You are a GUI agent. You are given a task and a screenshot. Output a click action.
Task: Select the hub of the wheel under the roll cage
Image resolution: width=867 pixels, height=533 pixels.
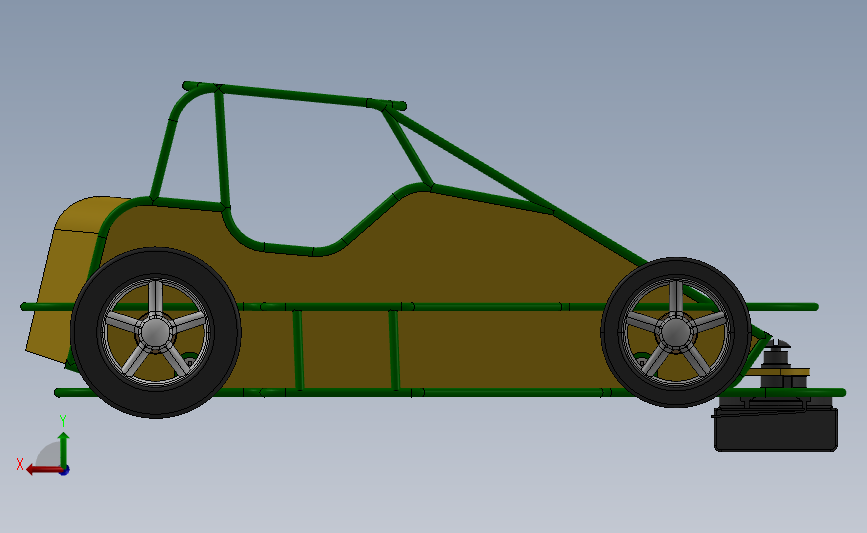(x=155, y=332)
